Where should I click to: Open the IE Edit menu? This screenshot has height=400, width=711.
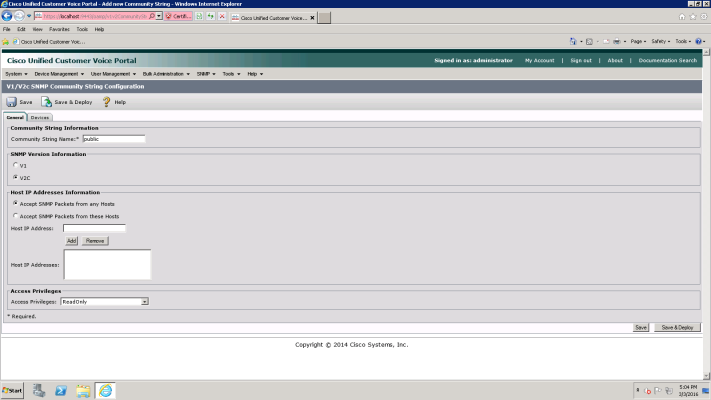(21, 29)
